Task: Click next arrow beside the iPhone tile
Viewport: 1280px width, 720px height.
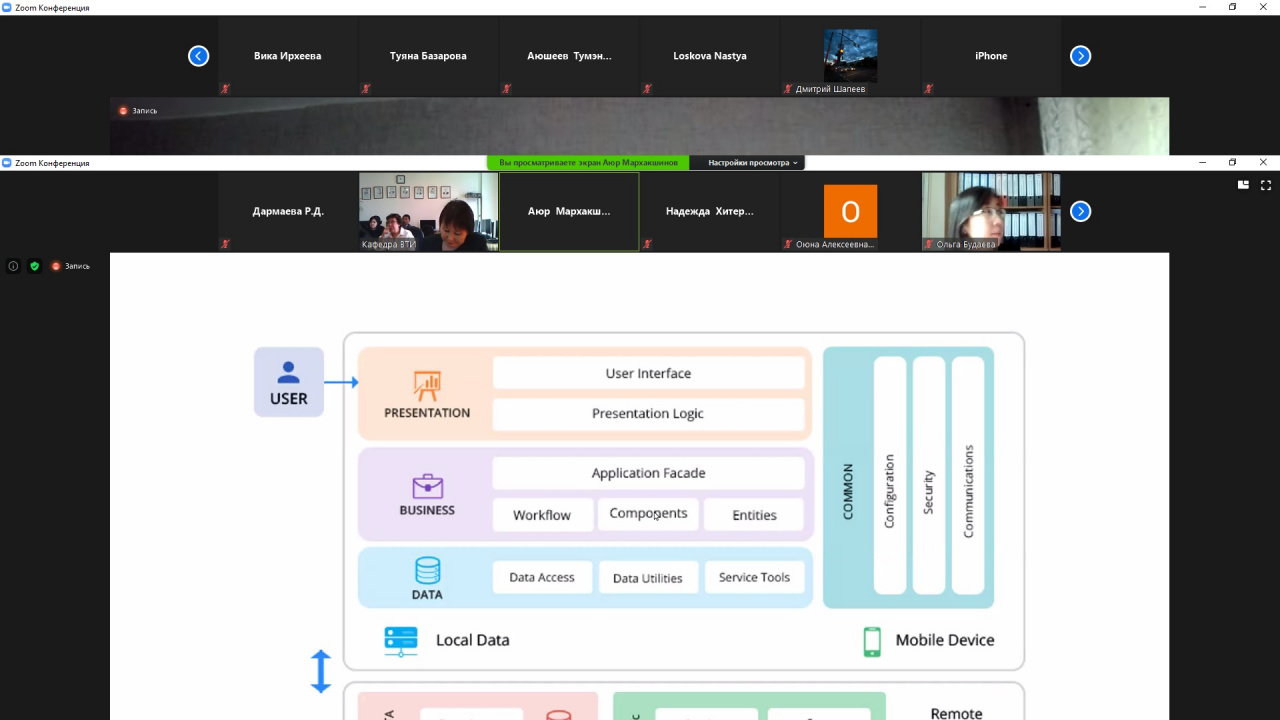Action: pyautogui.click(x=1080, y=56)
